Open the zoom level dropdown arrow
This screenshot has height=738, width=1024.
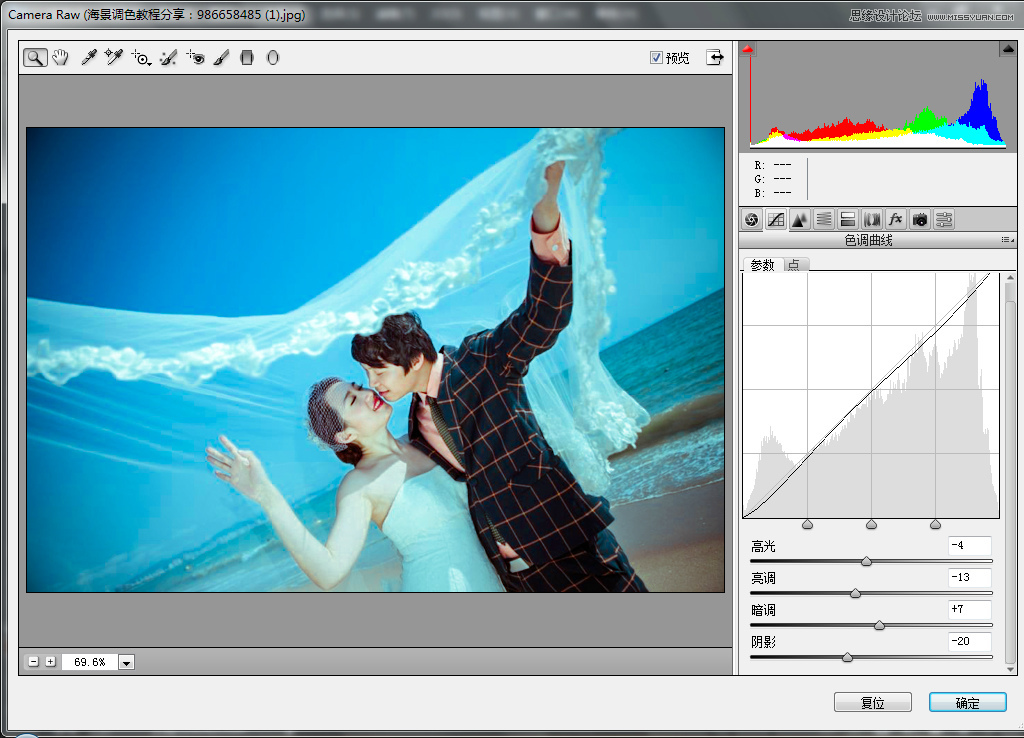[x=126, y=662]
